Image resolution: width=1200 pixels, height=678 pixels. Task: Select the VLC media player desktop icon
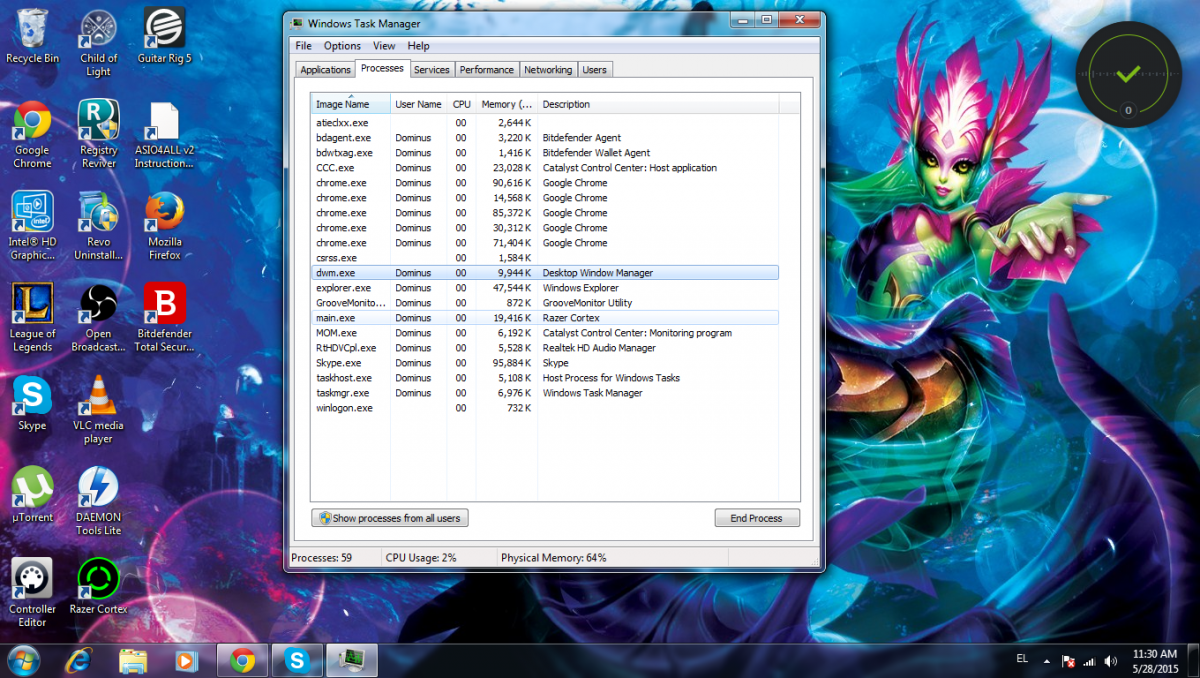(98, 410)
